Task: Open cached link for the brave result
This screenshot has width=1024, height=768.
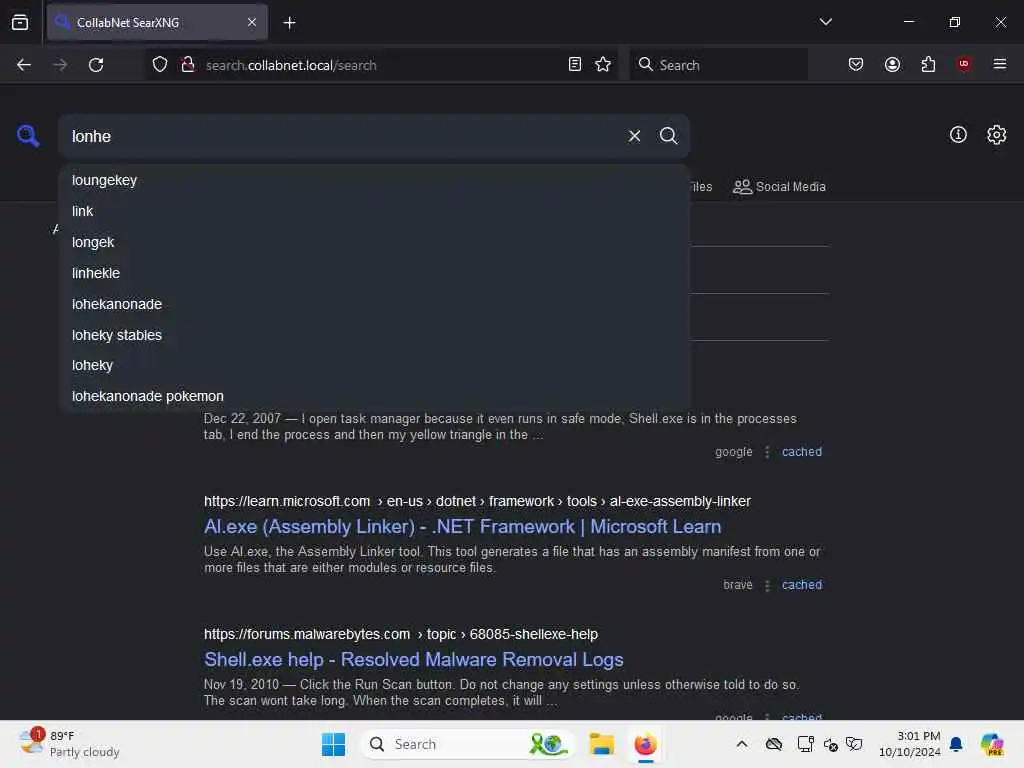Action: coord(801,585)
